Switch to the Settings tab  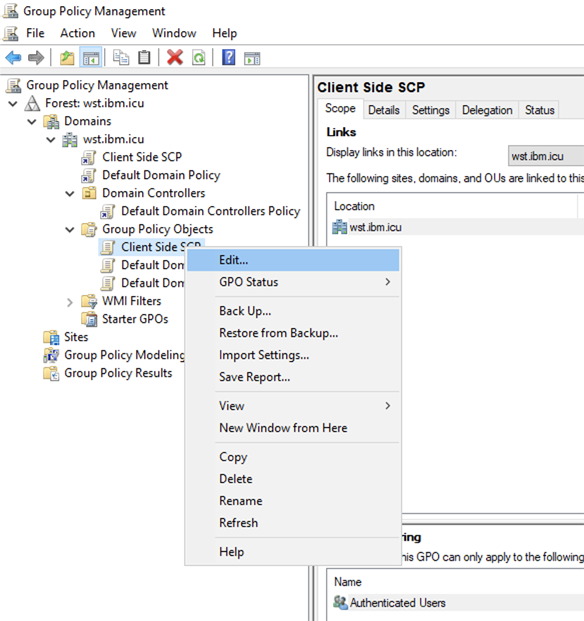430,110
